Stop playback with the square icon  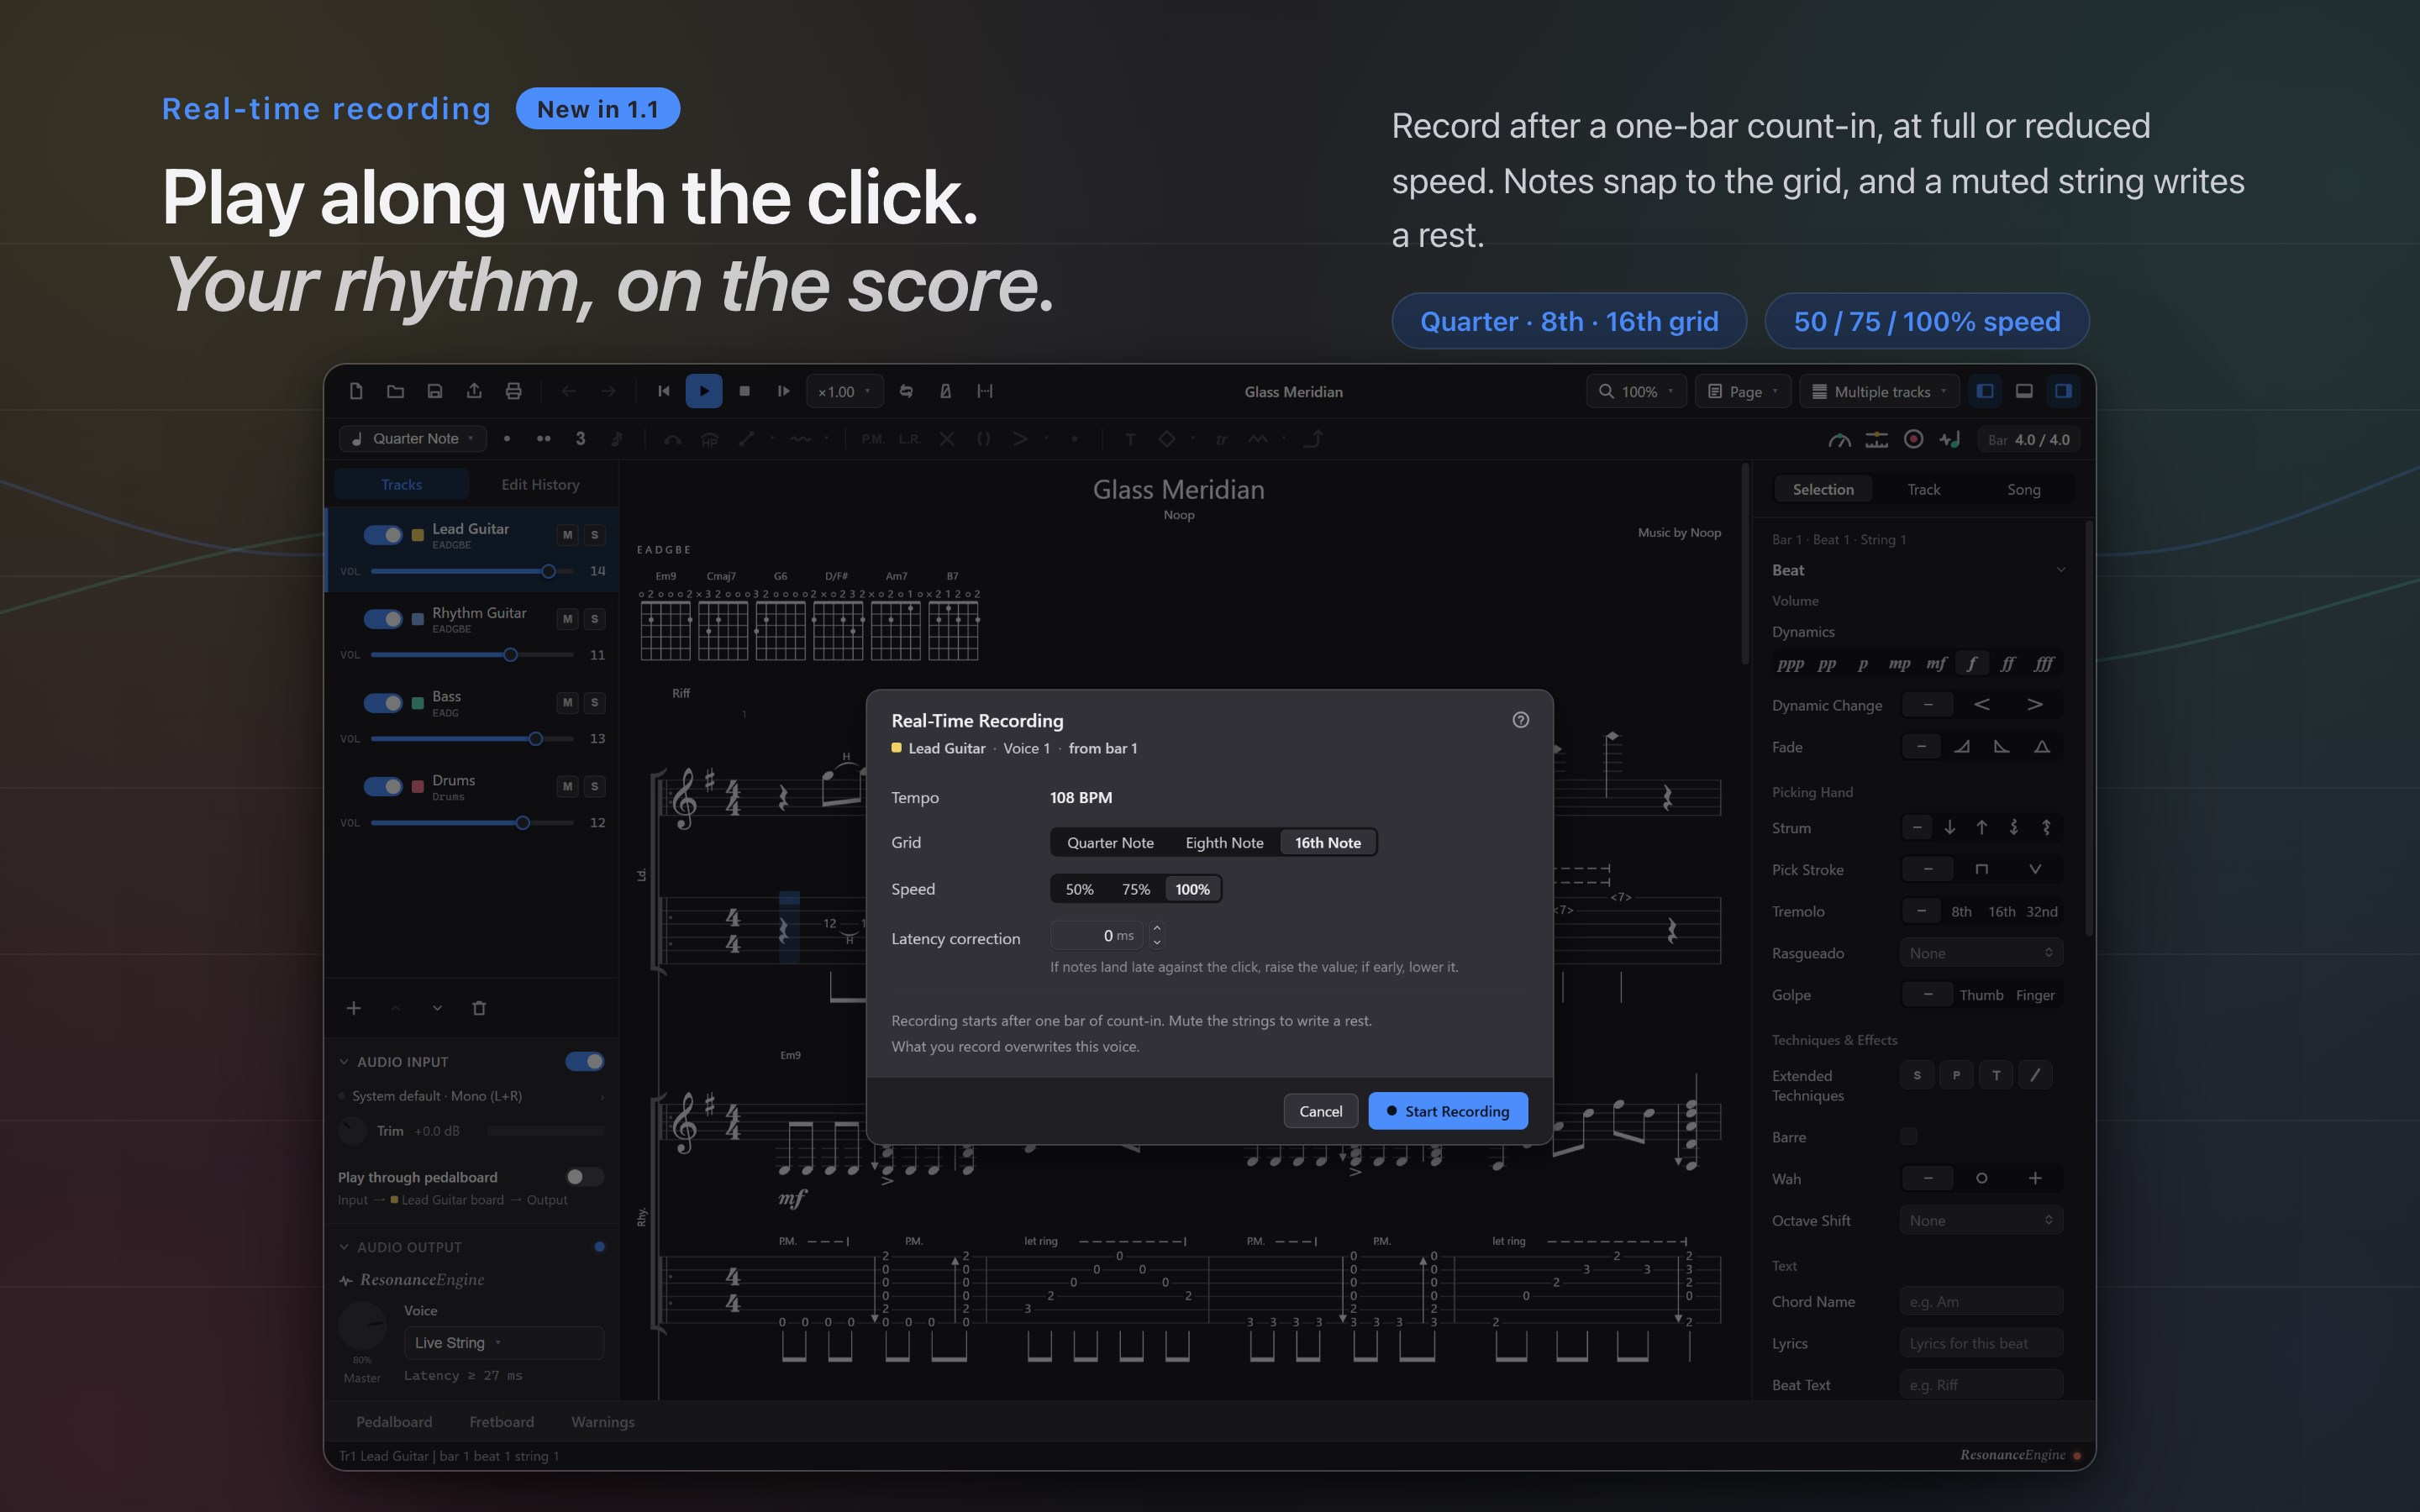[x=744, y=391]
